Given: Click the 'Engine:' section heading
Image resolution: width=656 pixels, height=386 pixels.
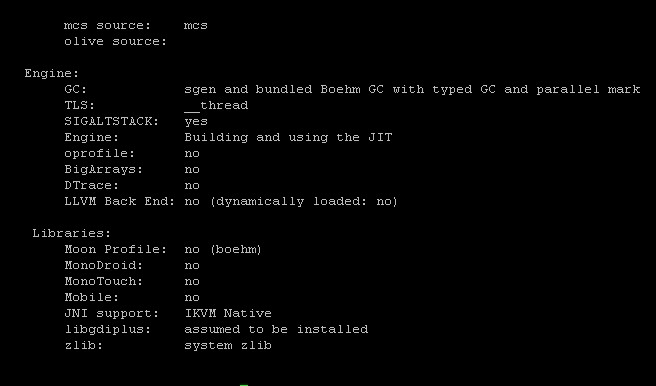Looking at the screenshot, I should pyautogui.click(x=52, y=74).
